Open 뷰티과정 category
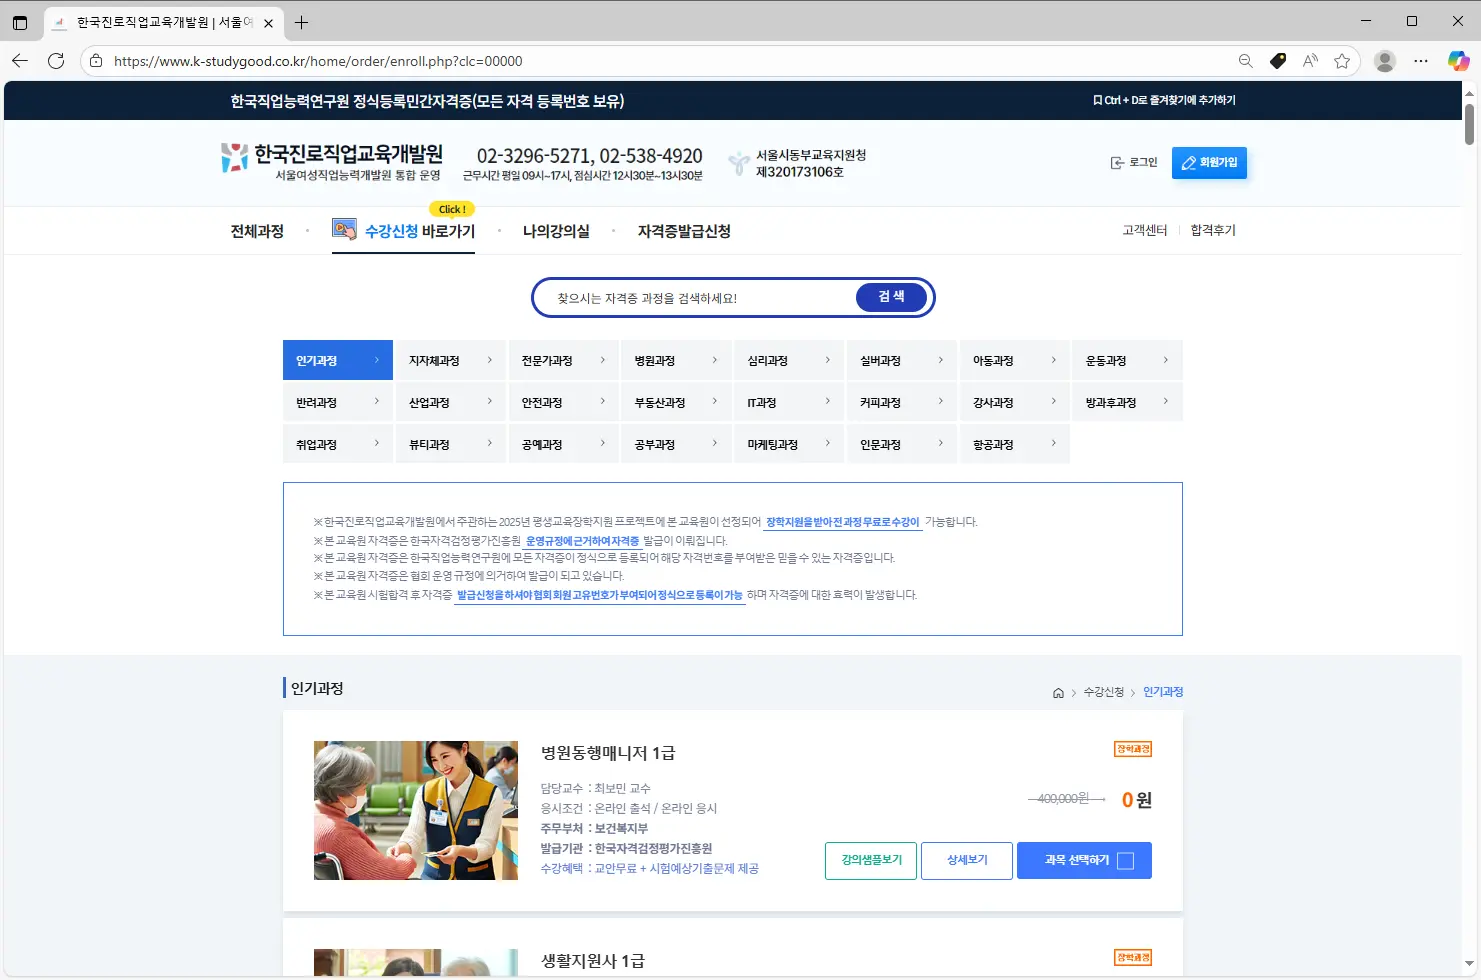The width and height of the screenshot is (1481, 980). tap(451, 444)
